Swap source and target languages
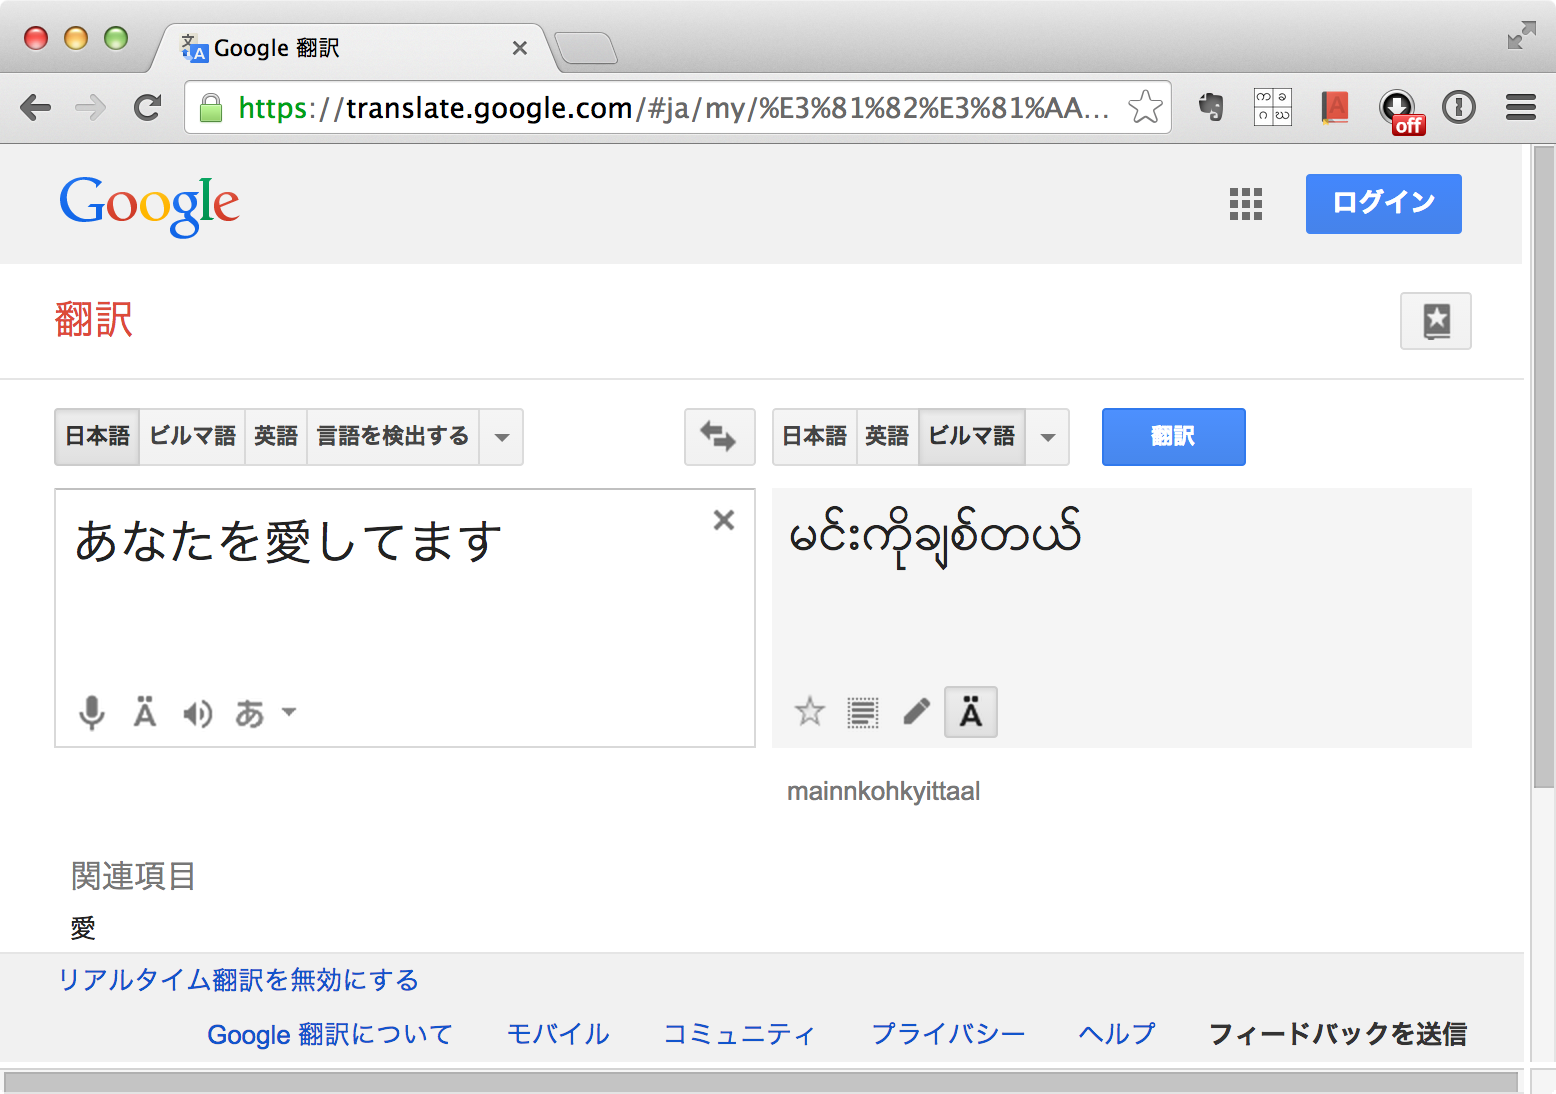 pos(719,437)
